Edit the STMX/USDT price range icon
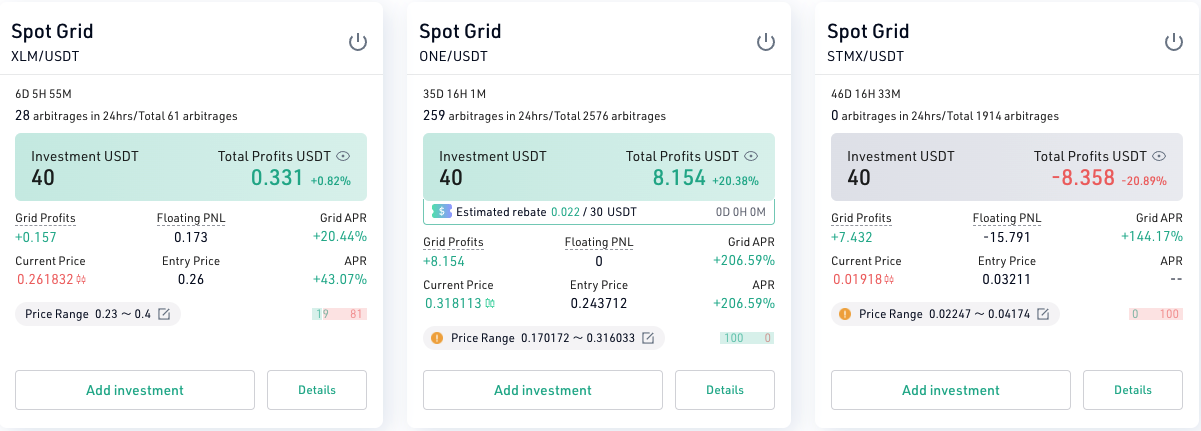The width and height of the screenshot is (1201, 431). (x=1043, y=314)
